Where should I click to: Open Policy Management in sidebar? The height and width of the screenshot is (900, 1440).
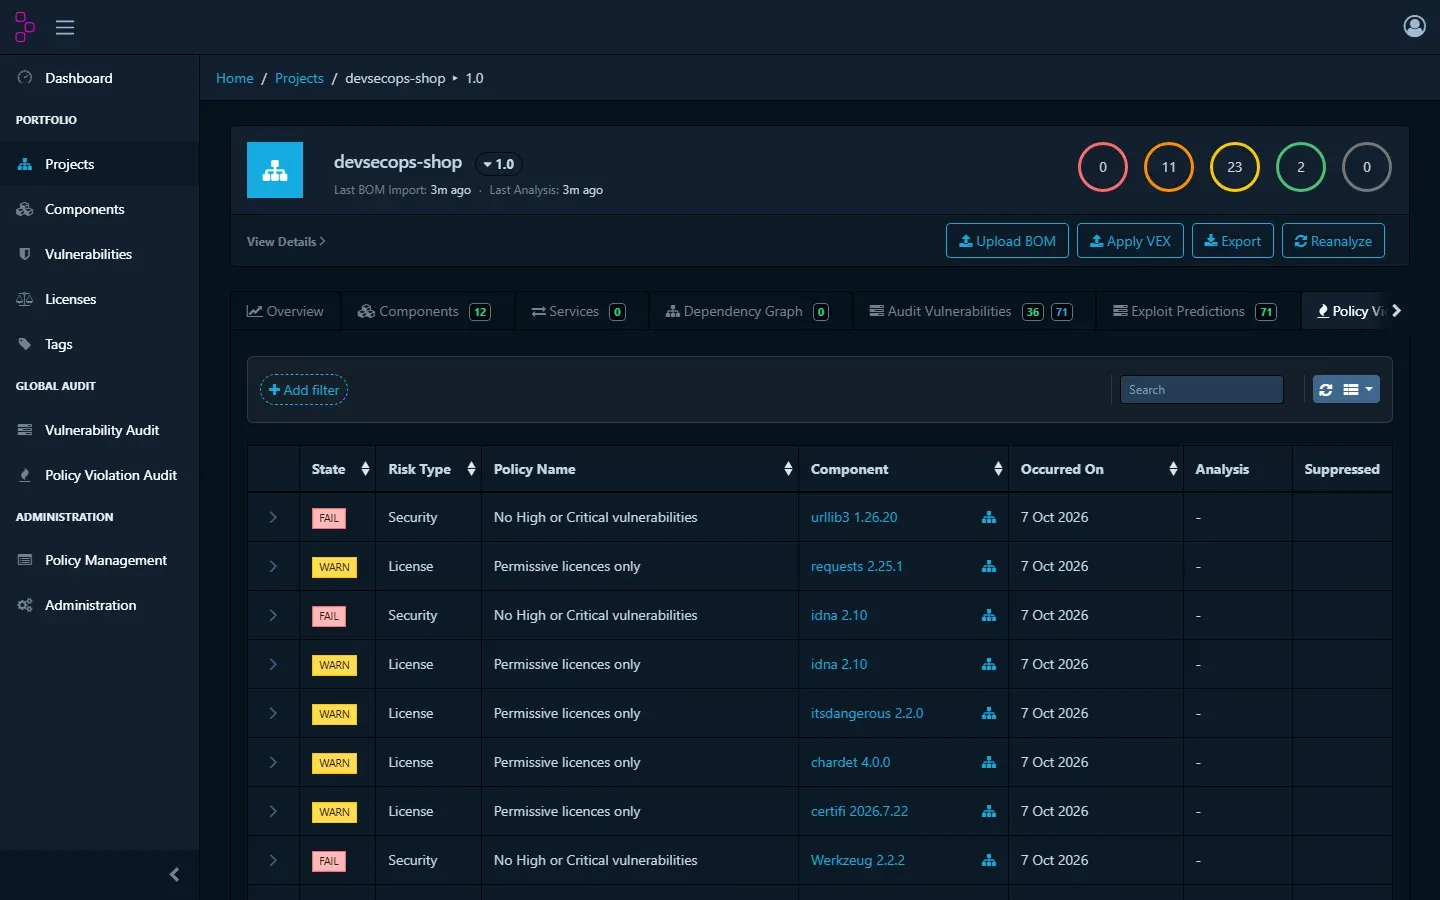[100, 560]
